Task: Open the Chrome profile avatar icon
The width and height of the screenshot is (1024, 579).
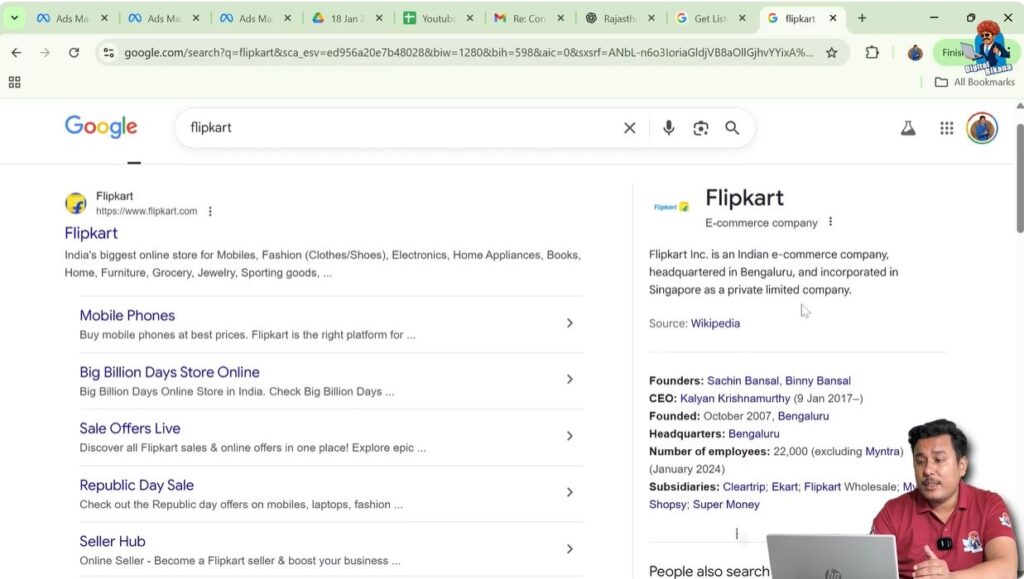Action: pyautogui.click(x=915, y=51)
